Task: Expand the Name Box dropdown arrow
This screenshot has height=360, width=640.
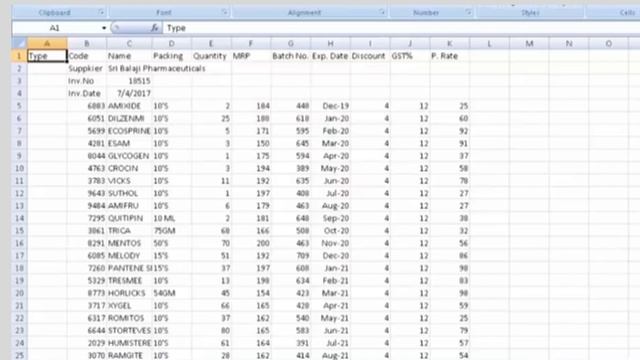Action: tap(104, 28)
